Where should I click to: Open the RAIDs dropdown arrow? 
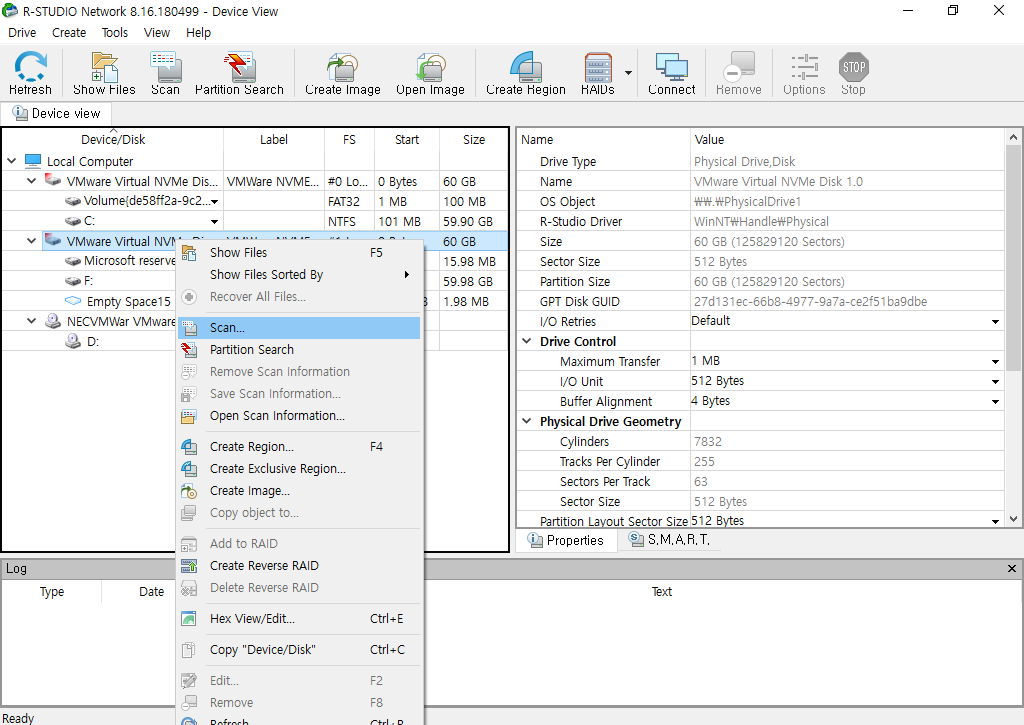point(628,72)
